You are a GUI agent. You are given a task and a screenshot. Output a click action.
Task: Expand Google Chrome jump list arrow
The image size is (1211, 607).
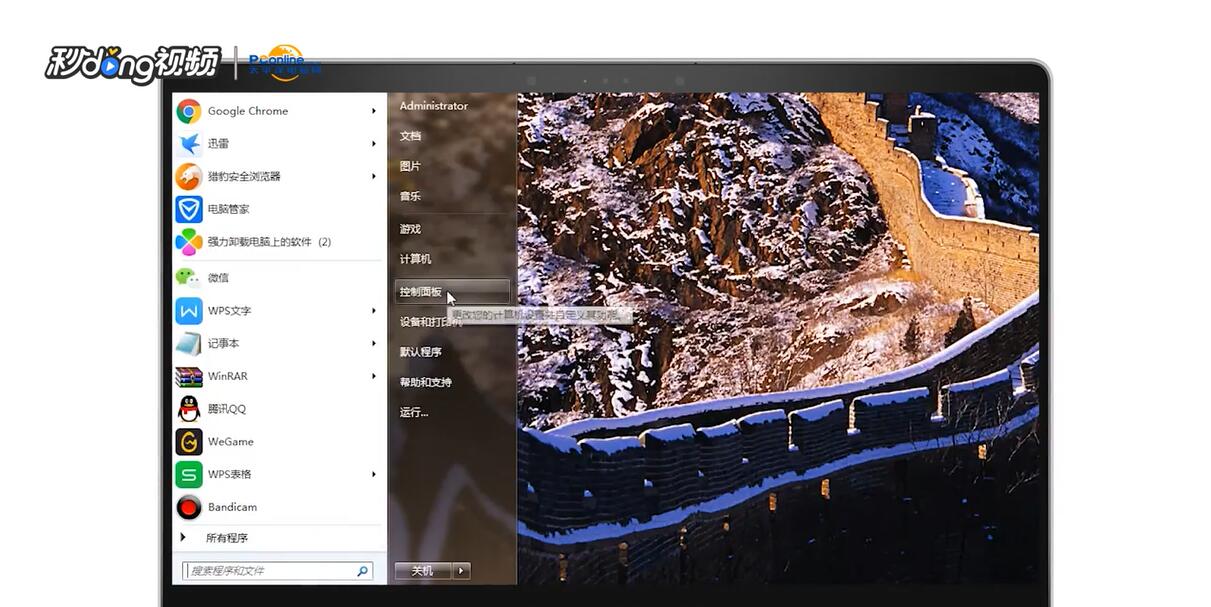(x=374, y=111)
